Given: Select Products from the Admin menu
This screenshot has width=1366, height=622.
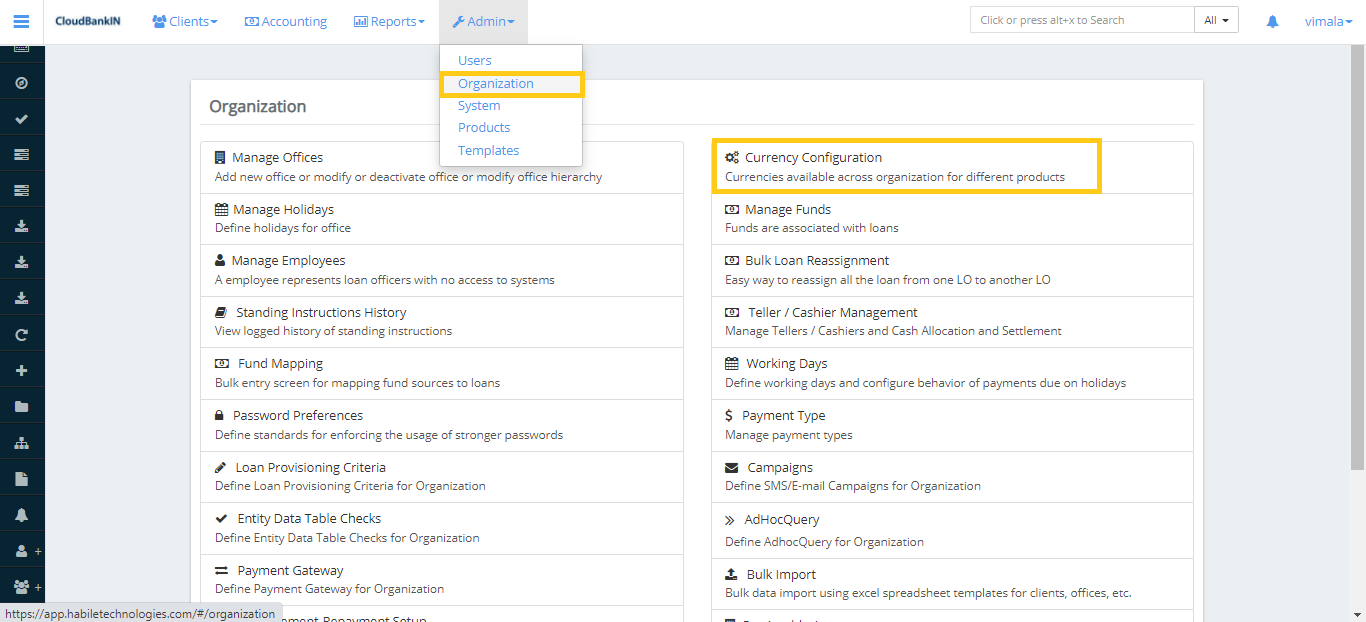Looking at the screenshot, I should pos(484,127).
